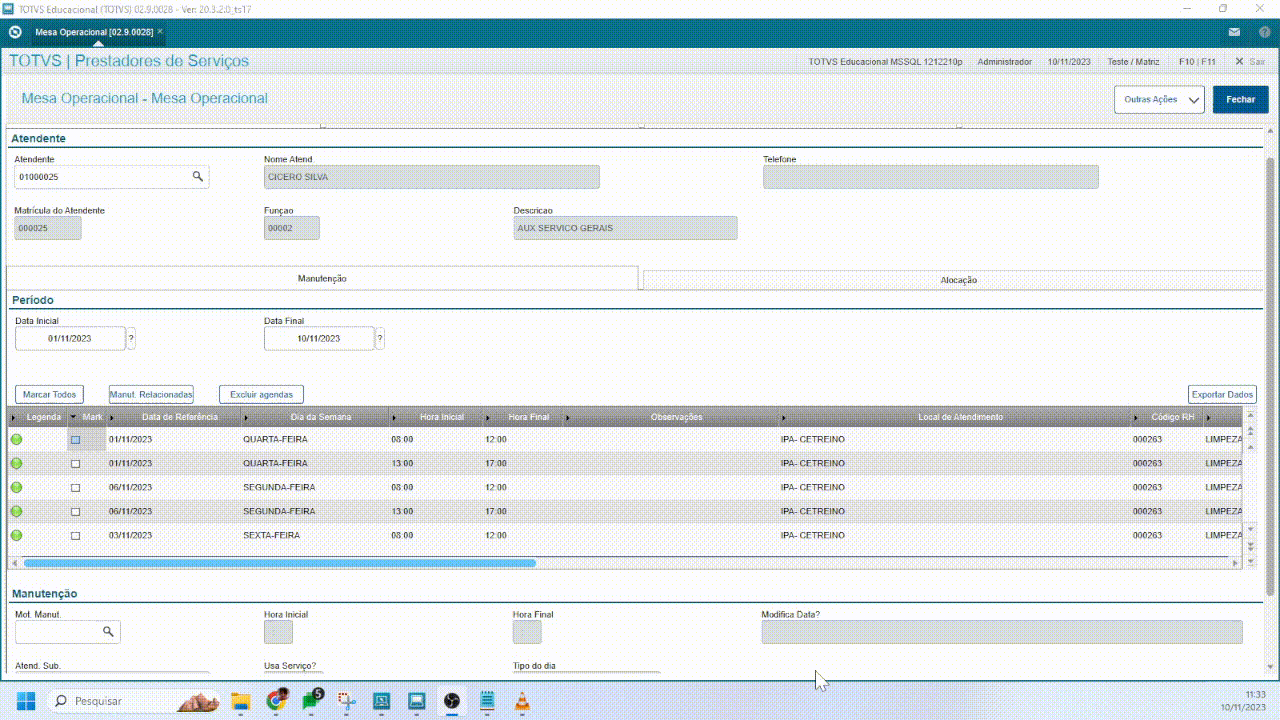Click the Manut. Relacionadas button
1280x720 pixels.
pyautogui.click(x=151, y=395)
